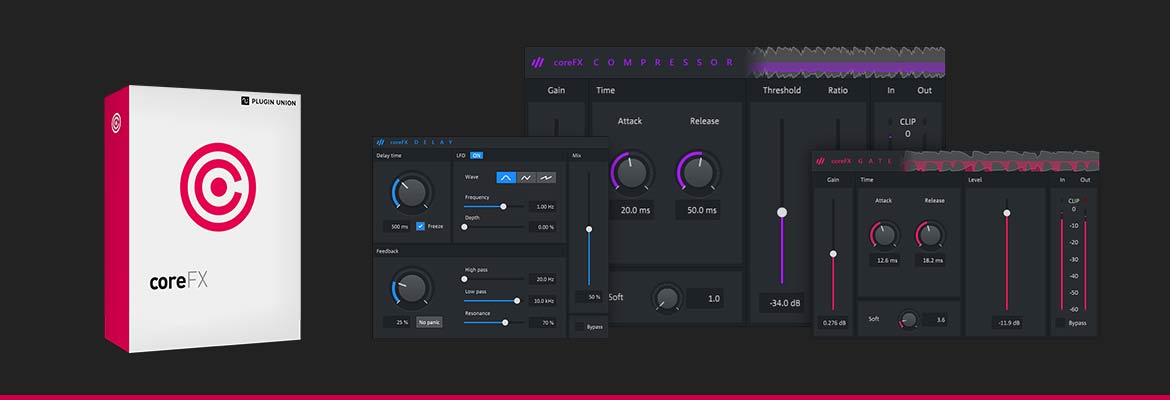This screenshot has height=400, width=1170.
Task: Click the Delay time knob
Action: [x=412, y=193]
